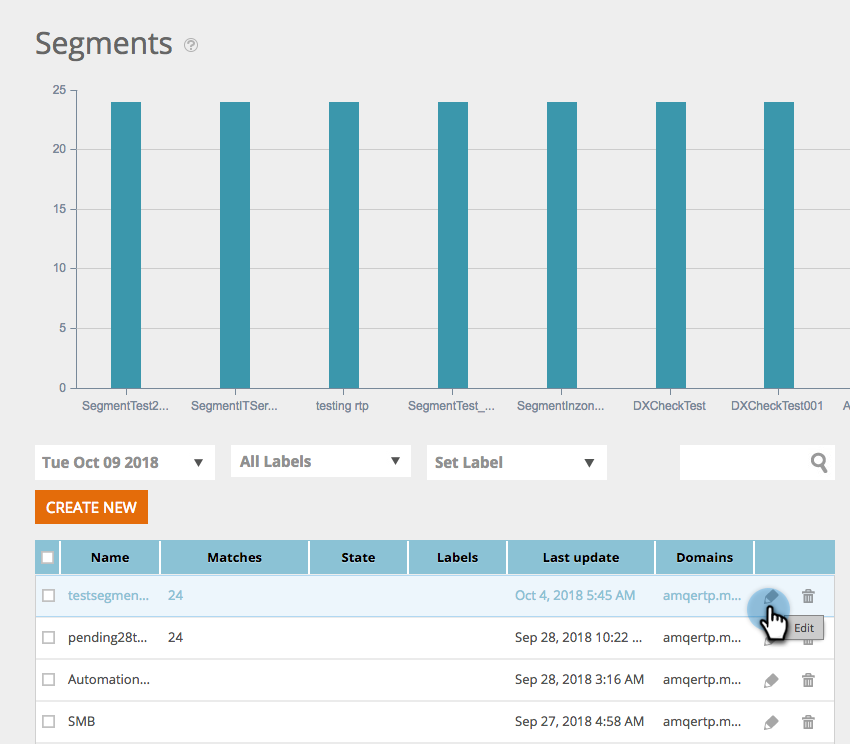Expand the All Labels filter dropdown
Image resolution: width=850 pixels, height=744 pixels.
[x=320, y=461]
